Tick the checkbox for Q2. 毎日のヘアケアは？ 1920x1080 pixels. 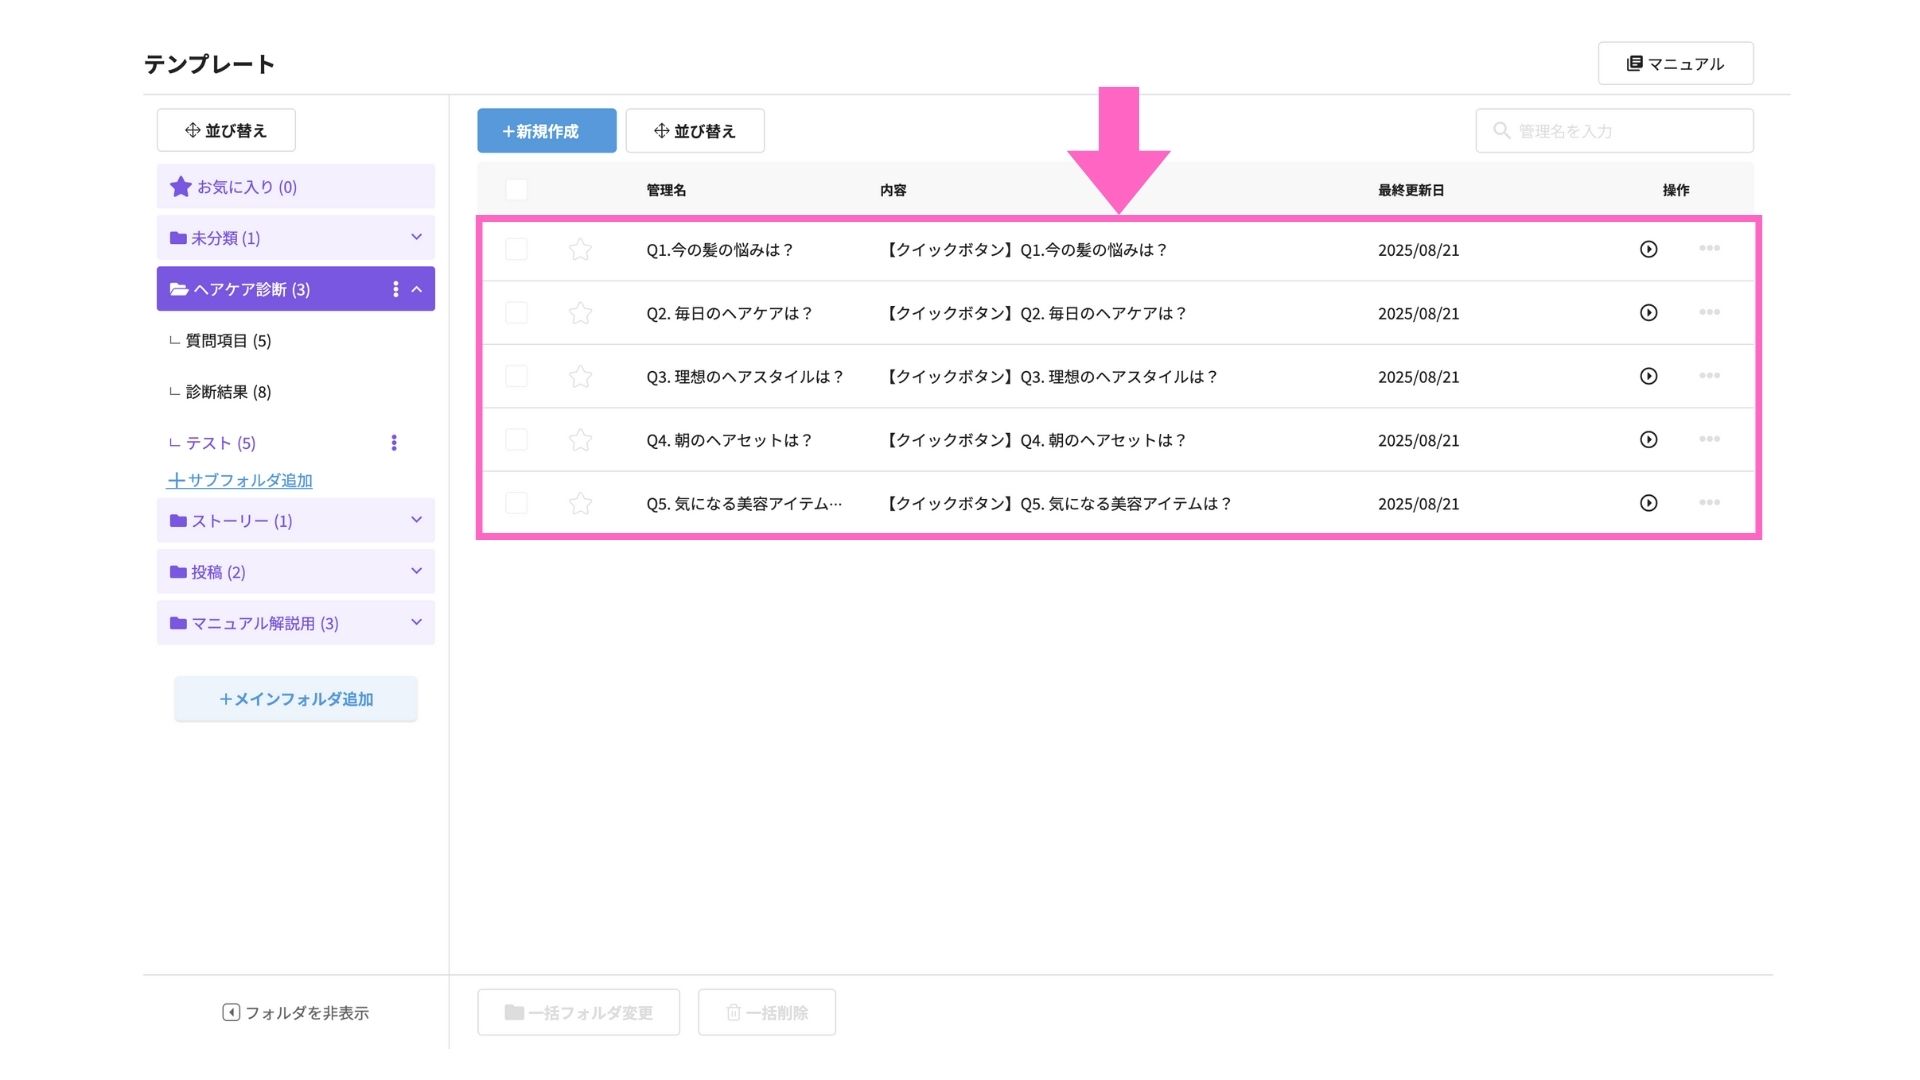coord(516,313)
